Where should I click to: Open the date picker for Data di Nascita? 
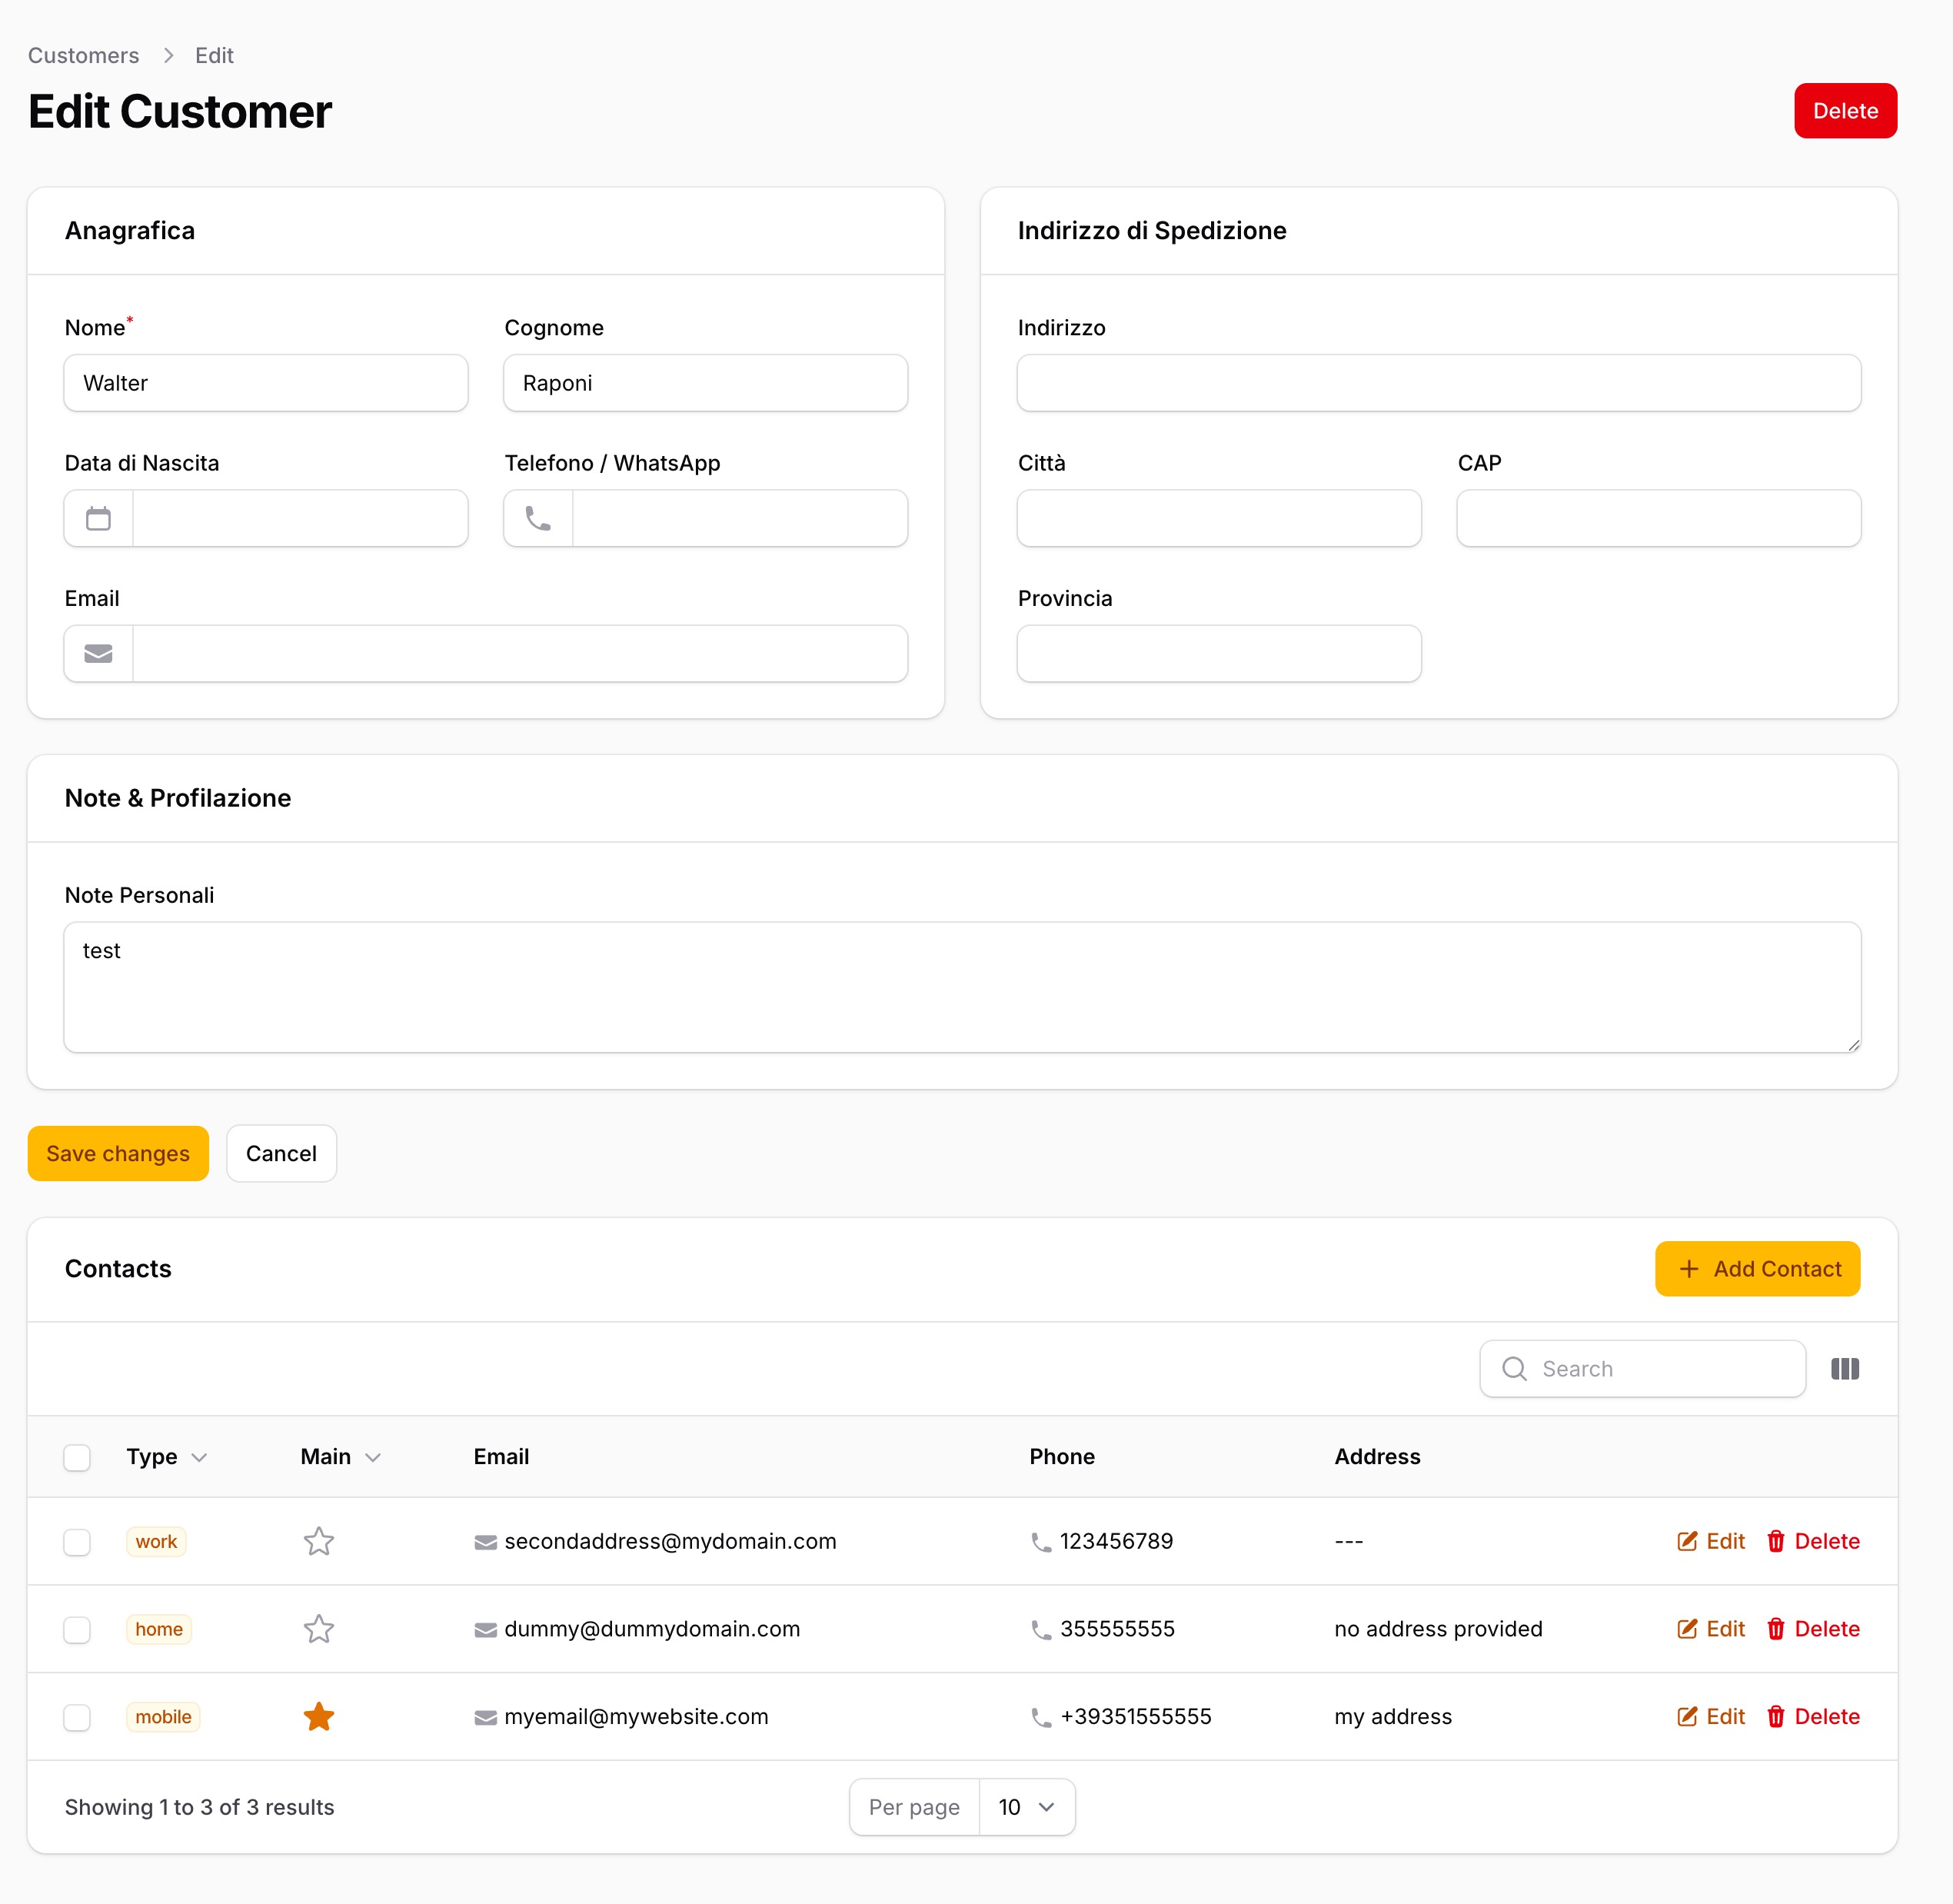(97, 518)
